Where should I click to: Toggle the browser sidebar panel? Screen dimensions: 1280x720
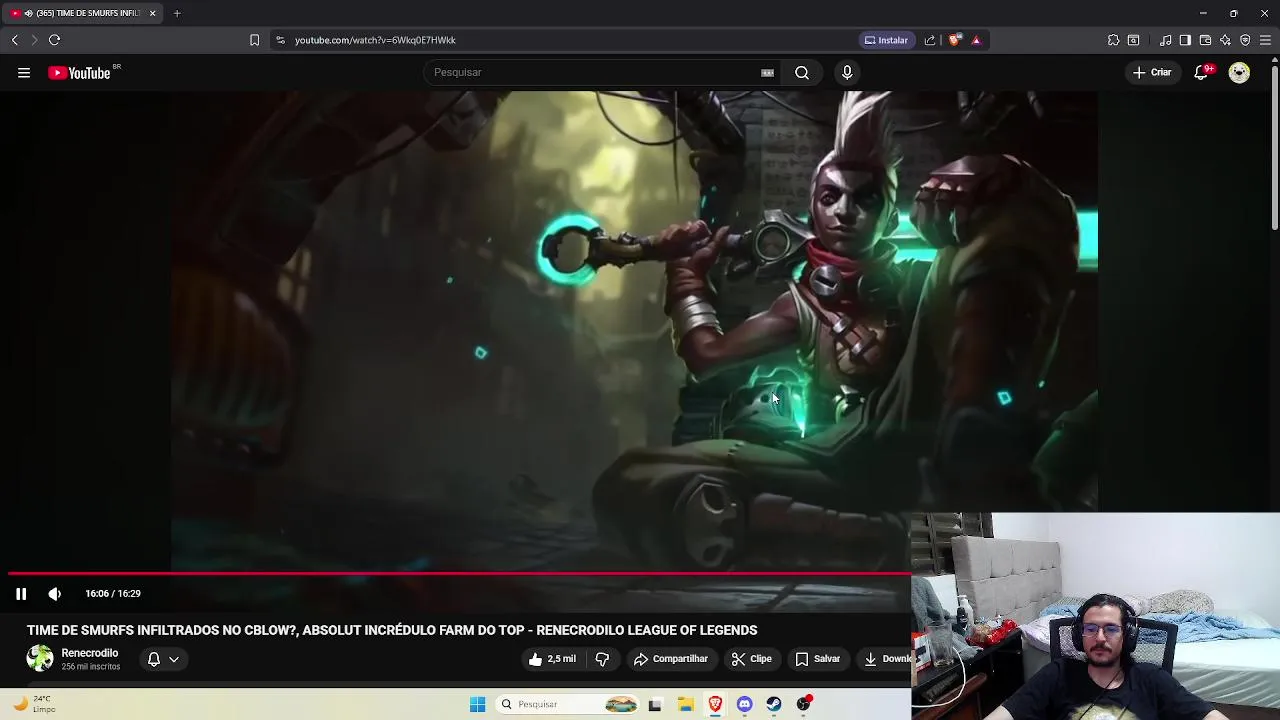1185,40
